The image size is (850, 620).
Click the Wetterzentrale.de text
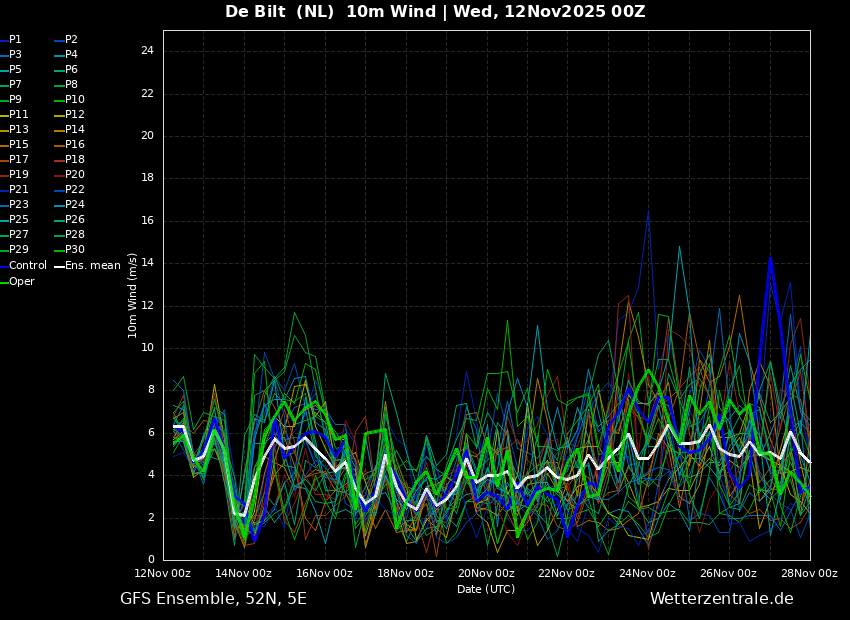click(x=721, y=599)
